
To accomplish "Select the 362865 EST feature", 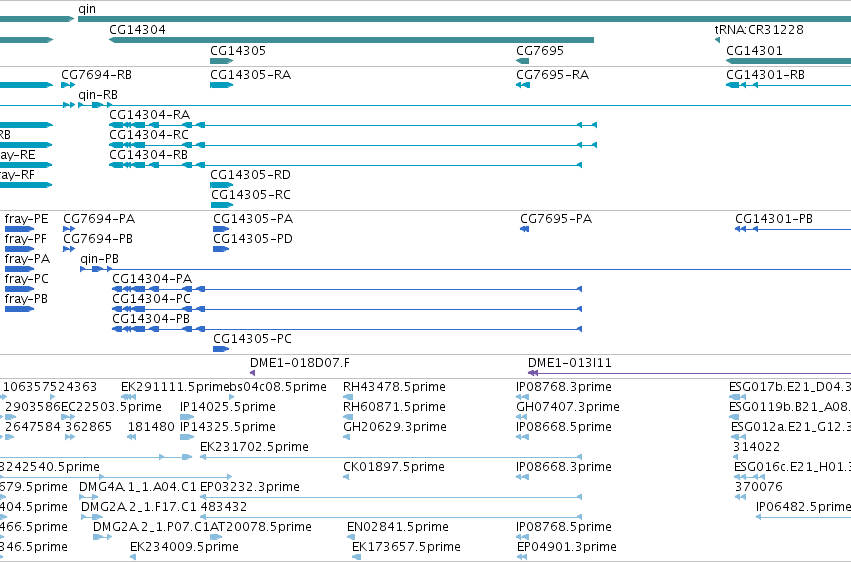I will tap(70, 437).
